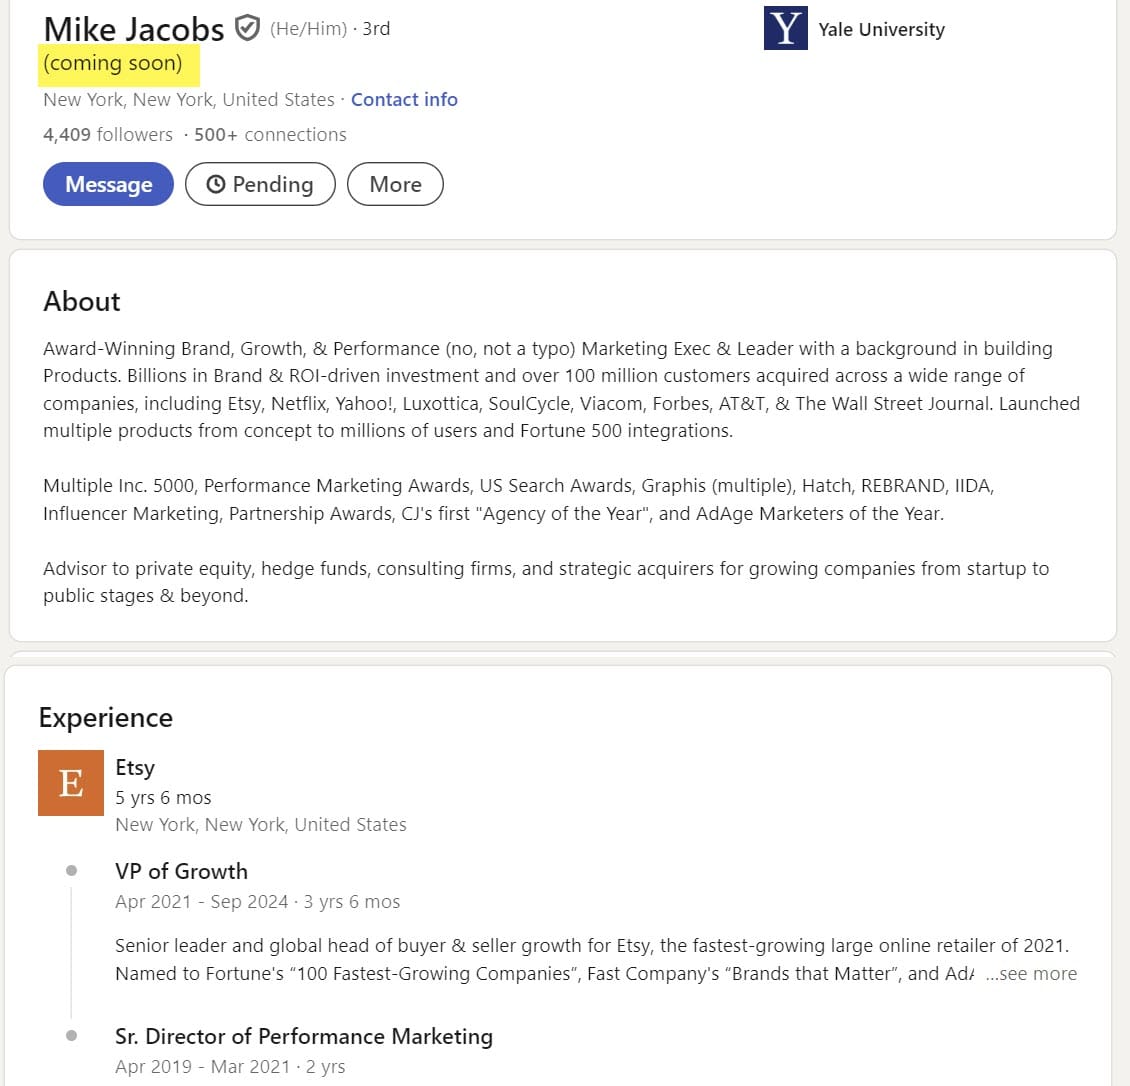Open the Etsy company name in Experience
This screenshot has height=1086, width=1130.
tap(135, 768)
